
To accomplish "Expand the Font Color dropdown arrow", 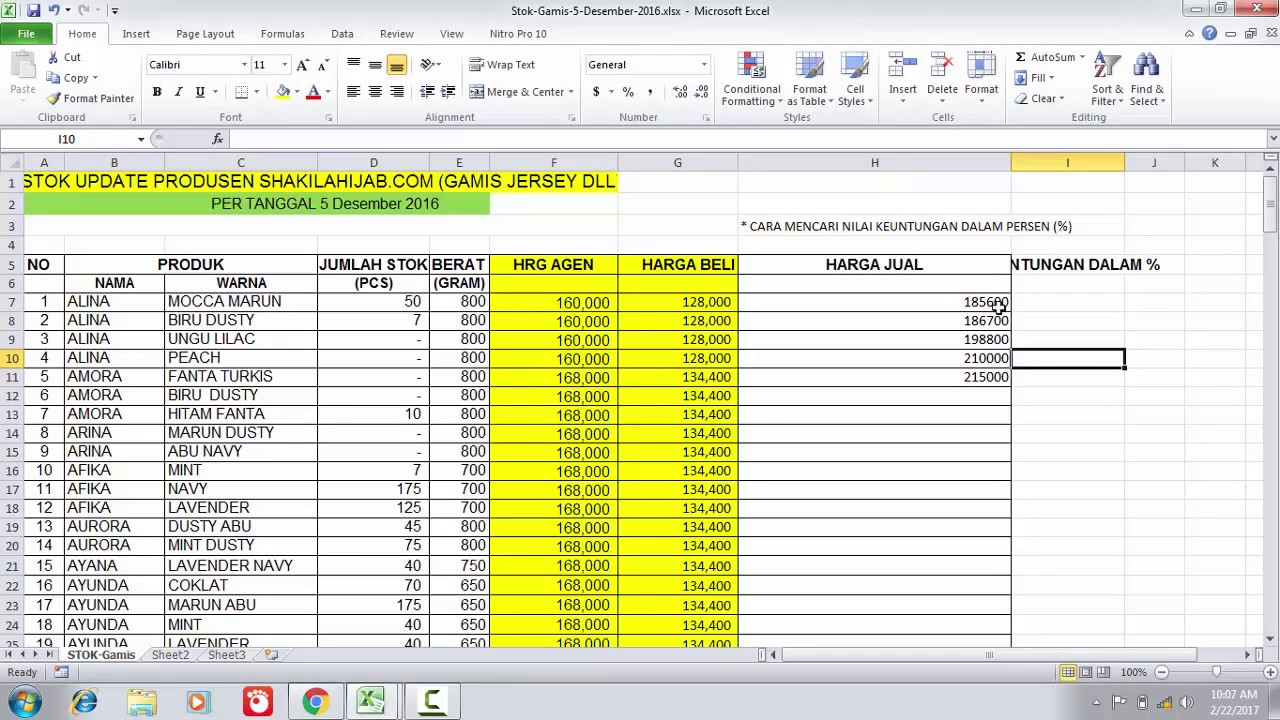I will pyautogui.click(x=327, y=92).
